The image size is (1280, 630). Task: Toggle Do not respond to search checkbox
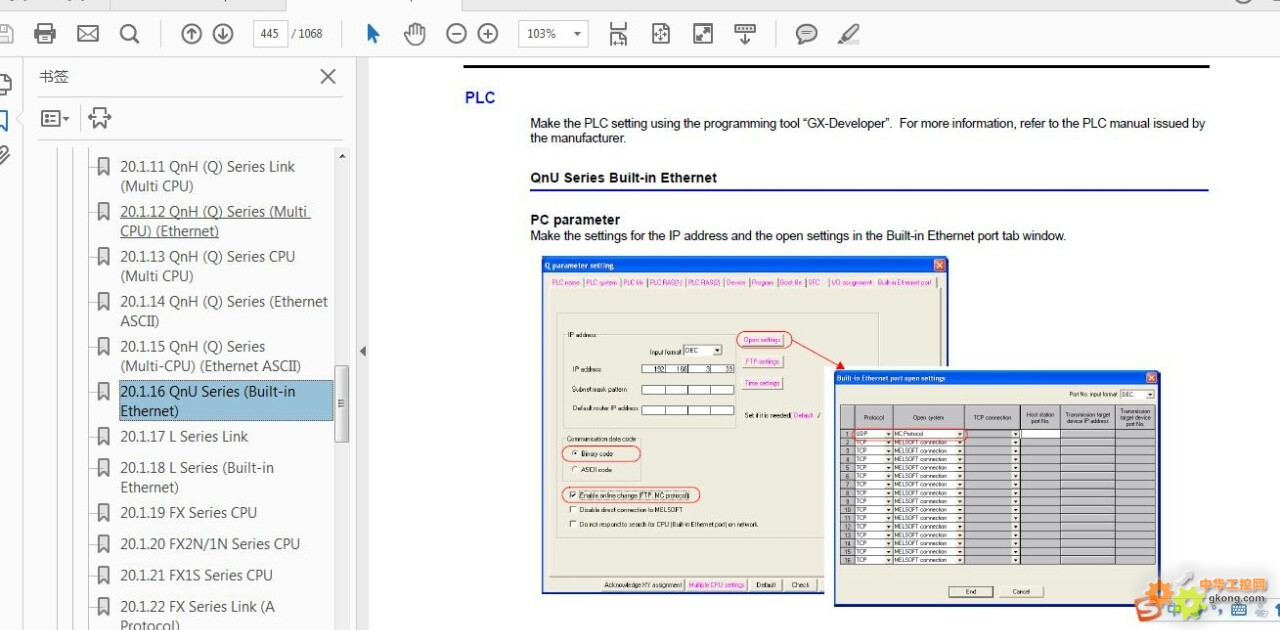(572, 523)
